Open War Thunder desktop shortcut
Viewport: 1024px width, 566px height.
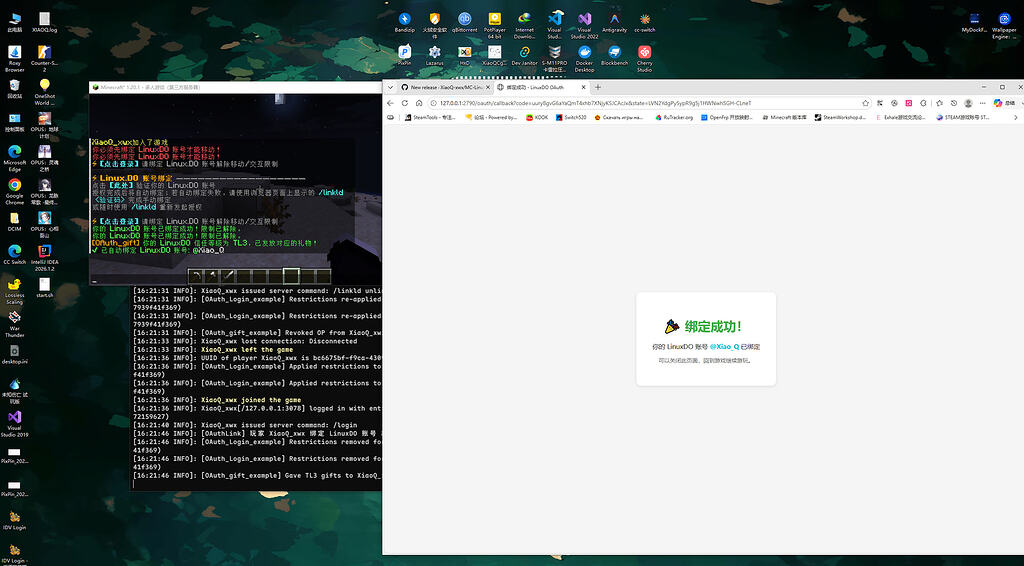coord(14,324)
